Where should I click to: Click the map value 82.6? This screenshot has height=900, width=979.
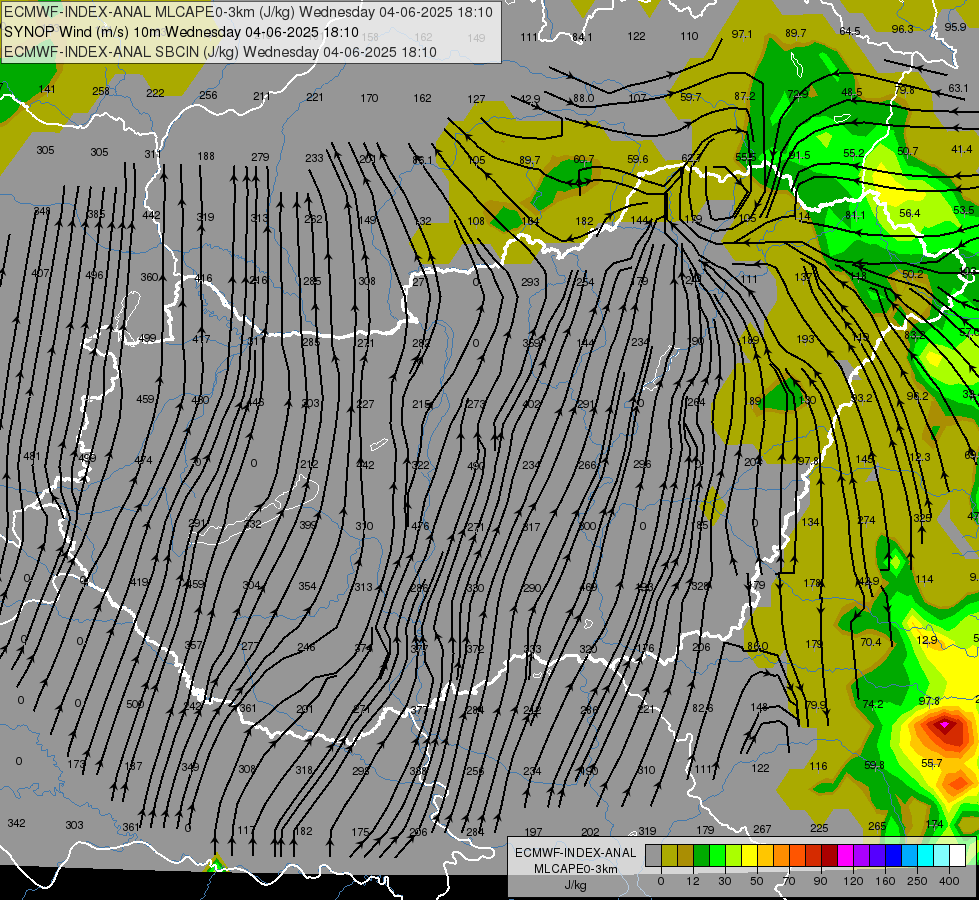coord(702,708)
